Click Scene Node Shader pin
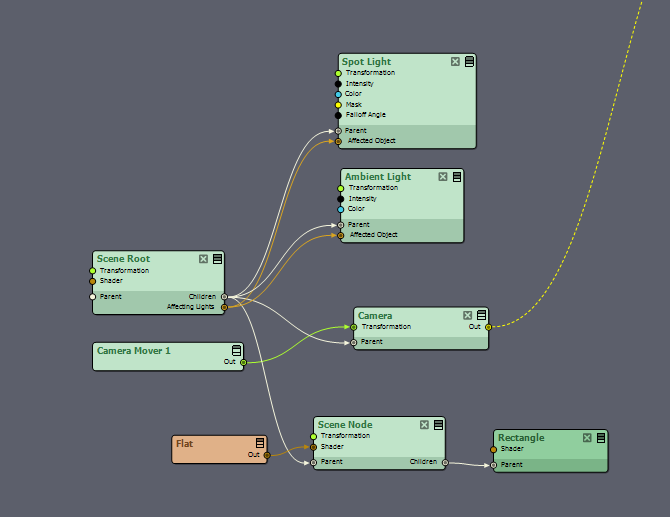 coord(314,447)
